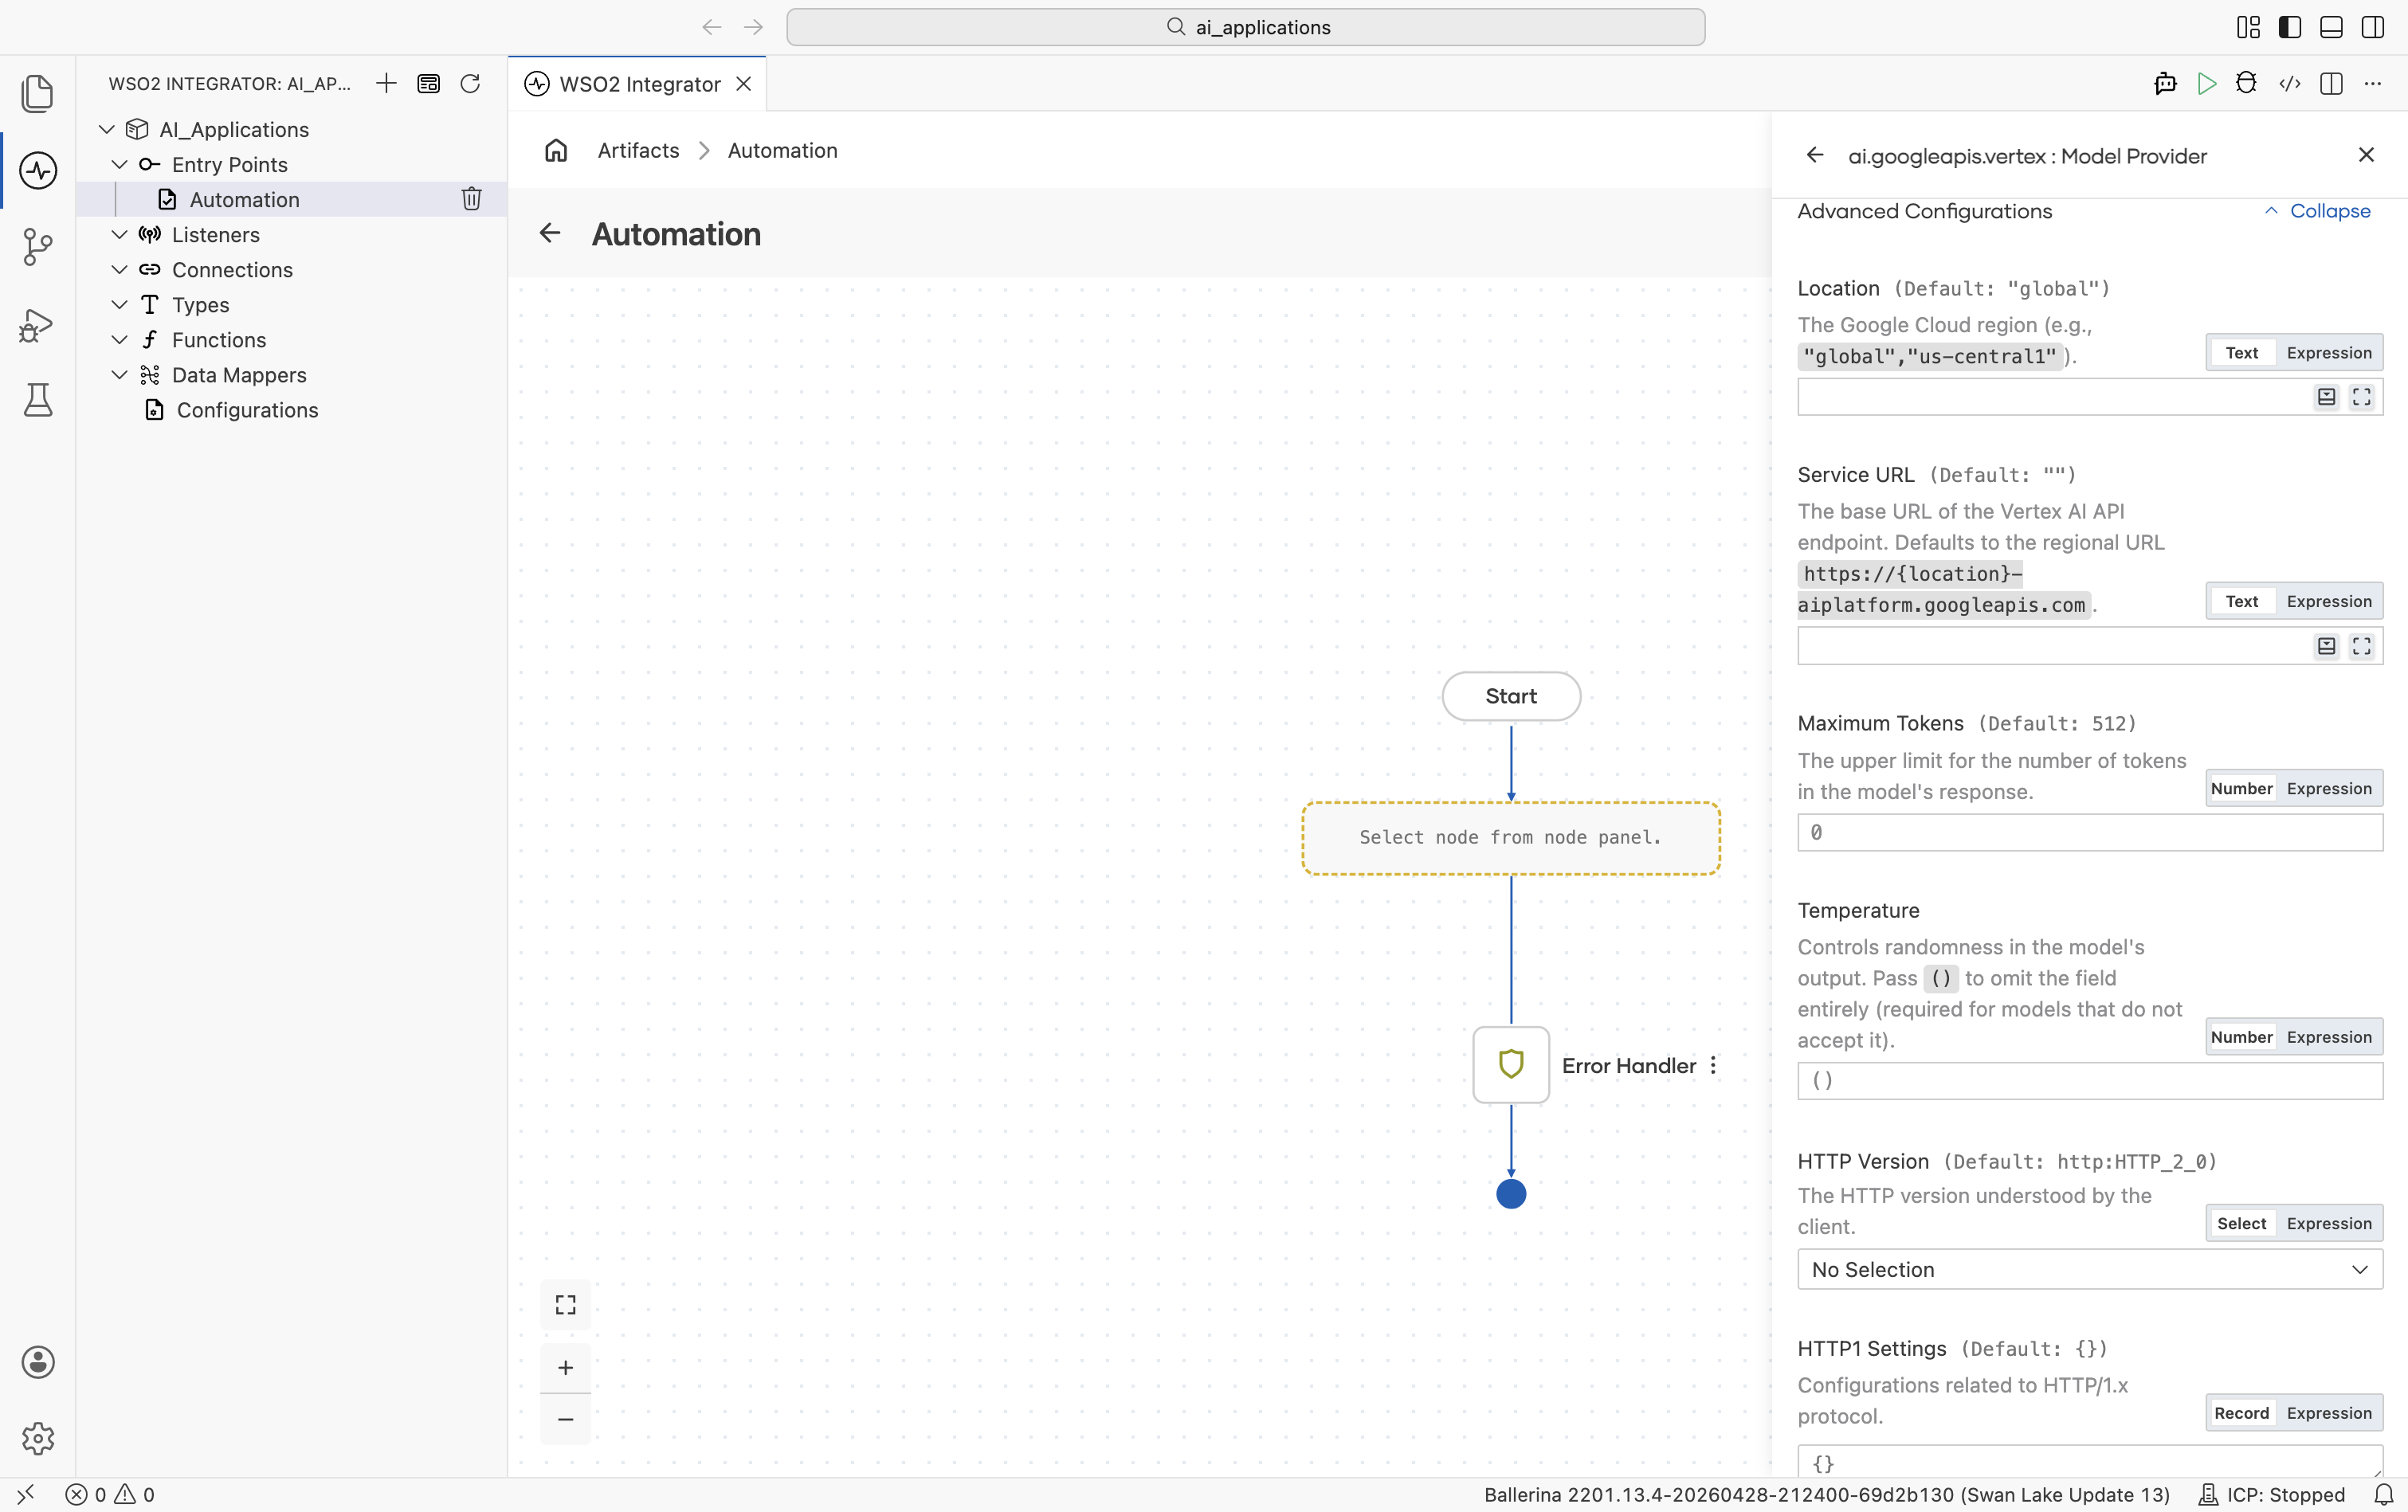Open helper pane for Location field
The image size is (2408, 1512).
pos(2327,397)
